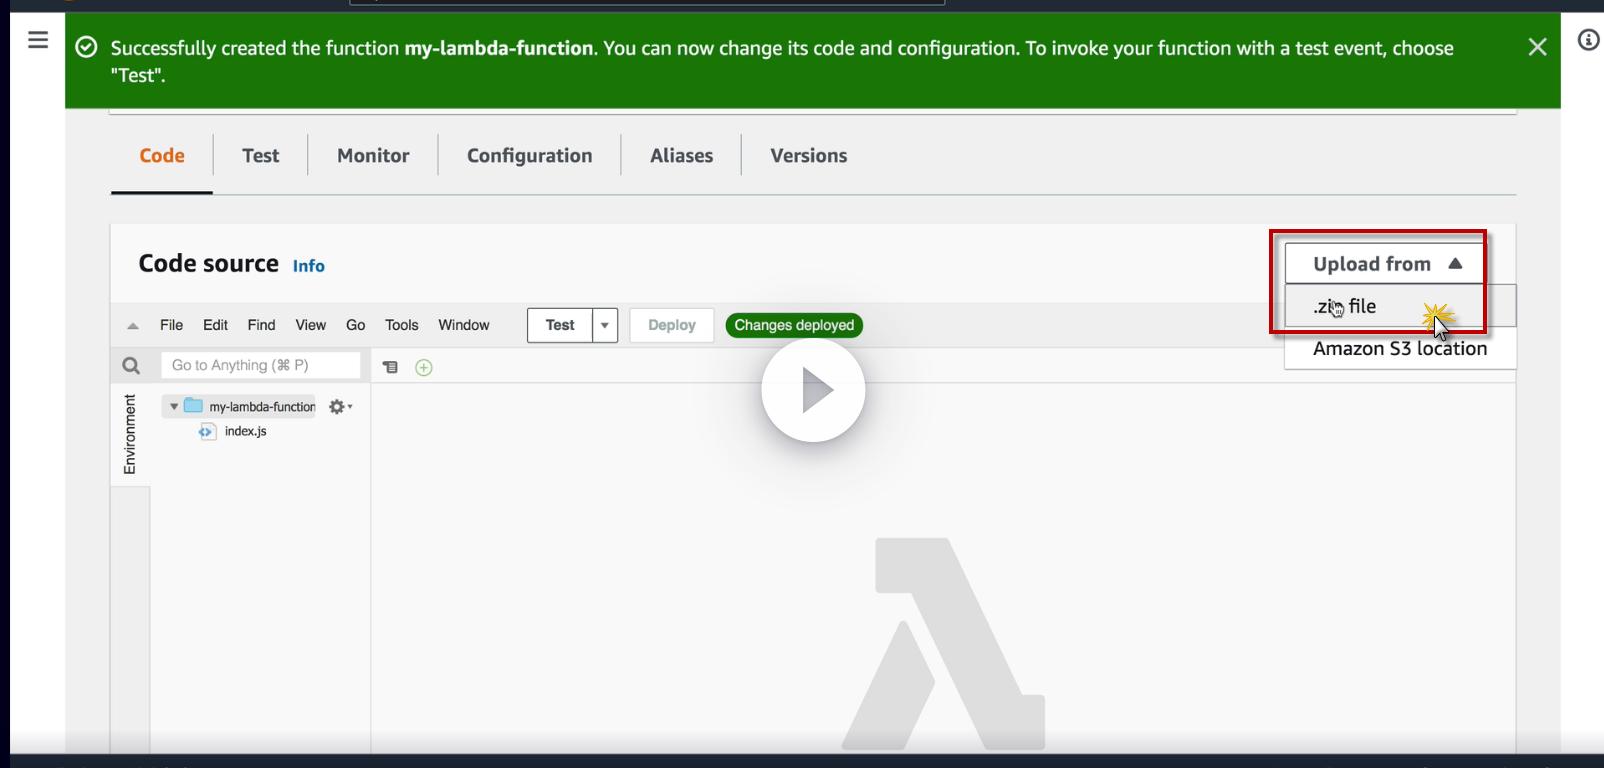Open the View menu
The width and height of the screenshot is (1604, 768).
click(x=310, y=325)
